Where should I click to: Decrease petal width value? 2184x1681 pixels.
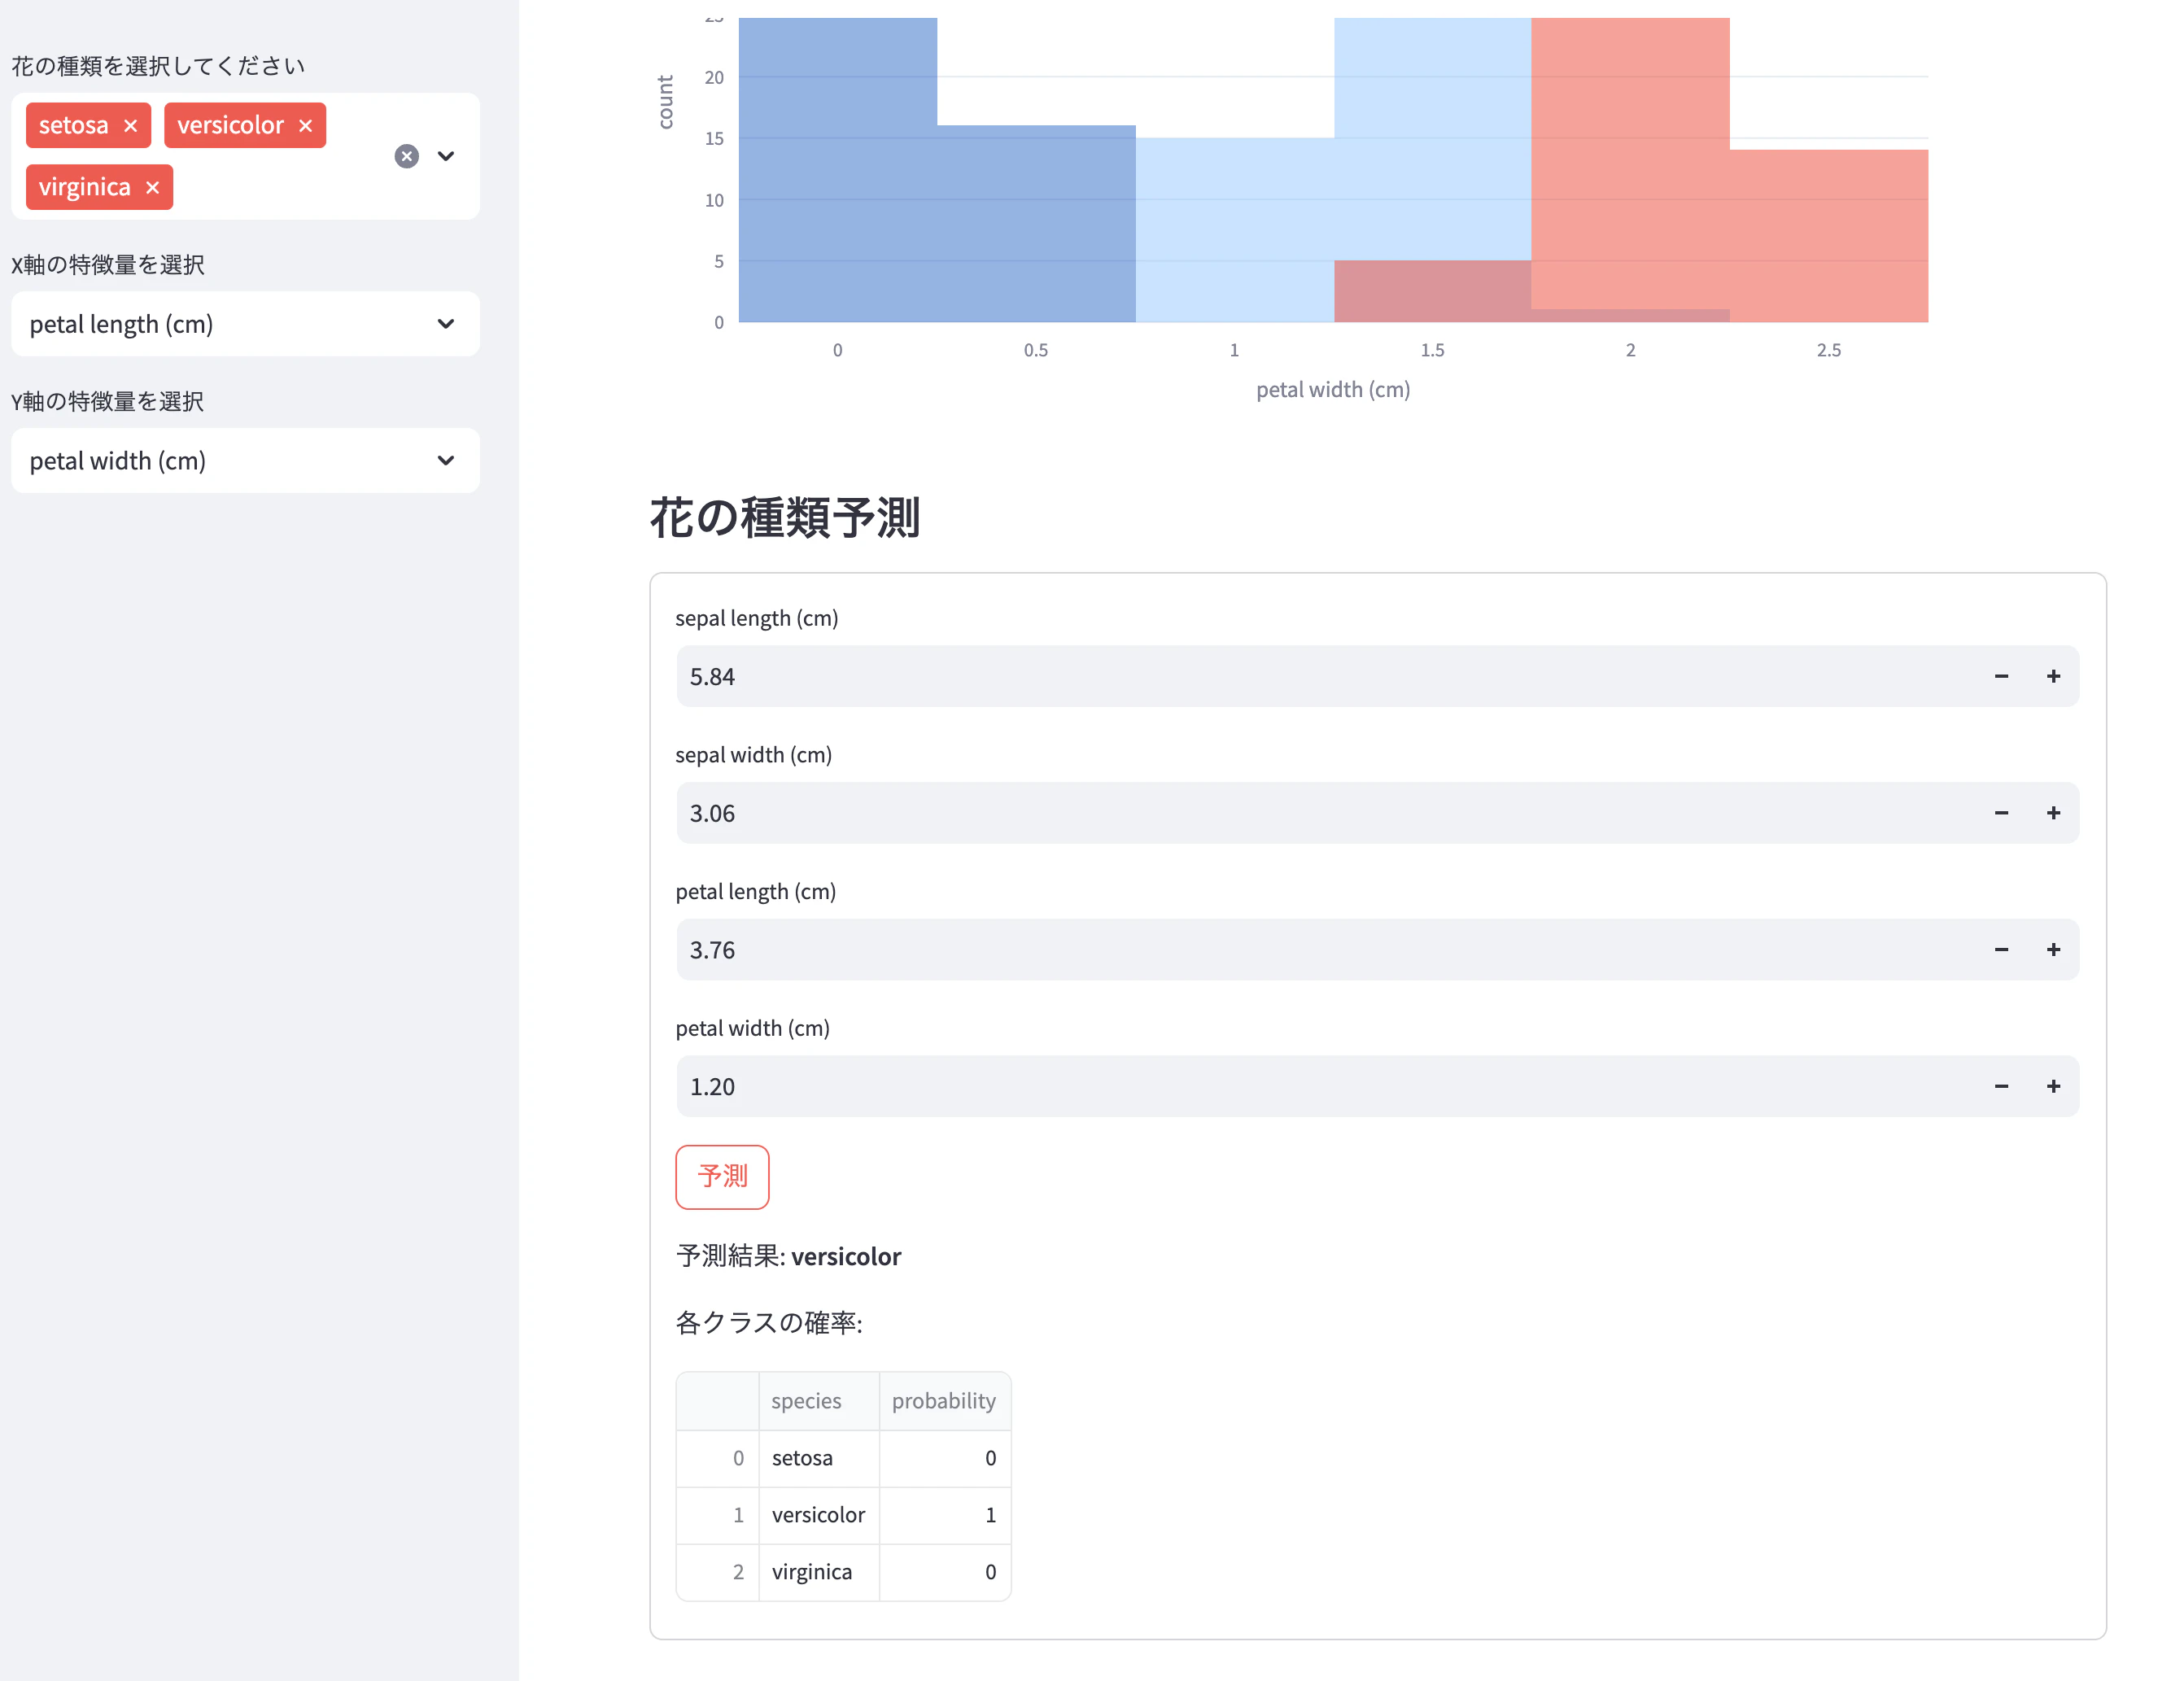pos(2001,1087)
